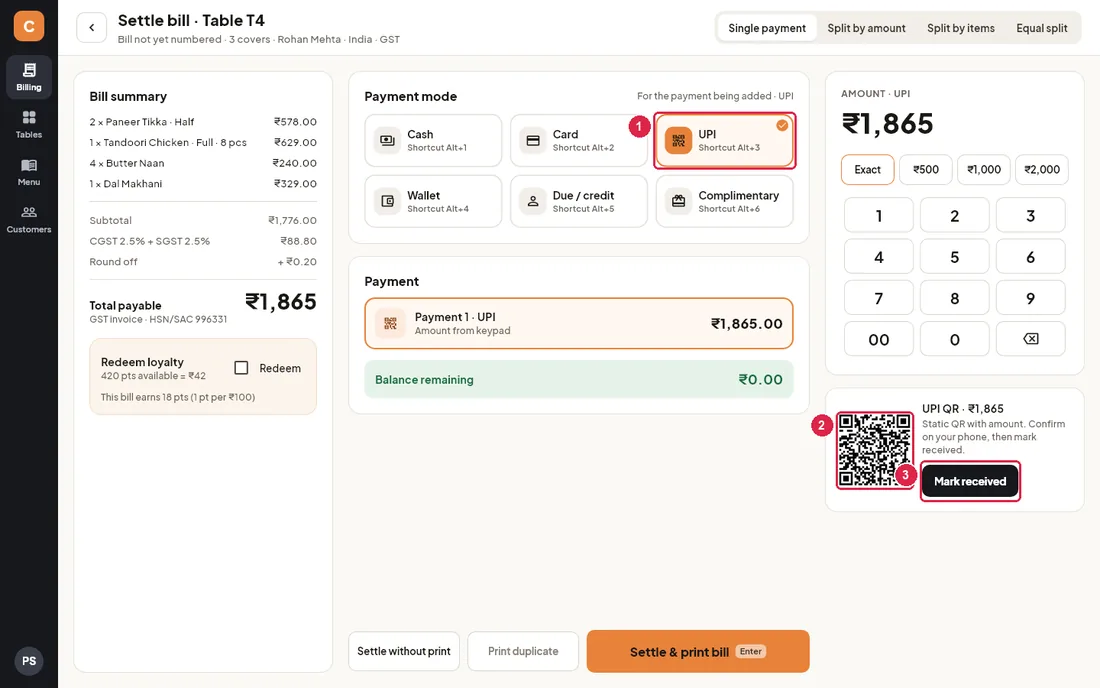This screenshot has height=688, width=1100.
Task: Select Card payment mode
Action: [578, 140]
